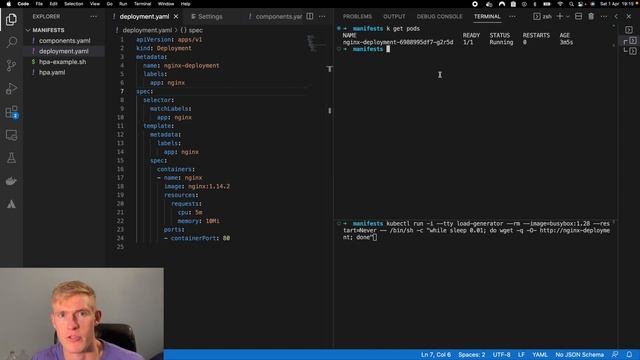640x360 pixels.
Task: Split the terminal panel
Action: [578, 16]
